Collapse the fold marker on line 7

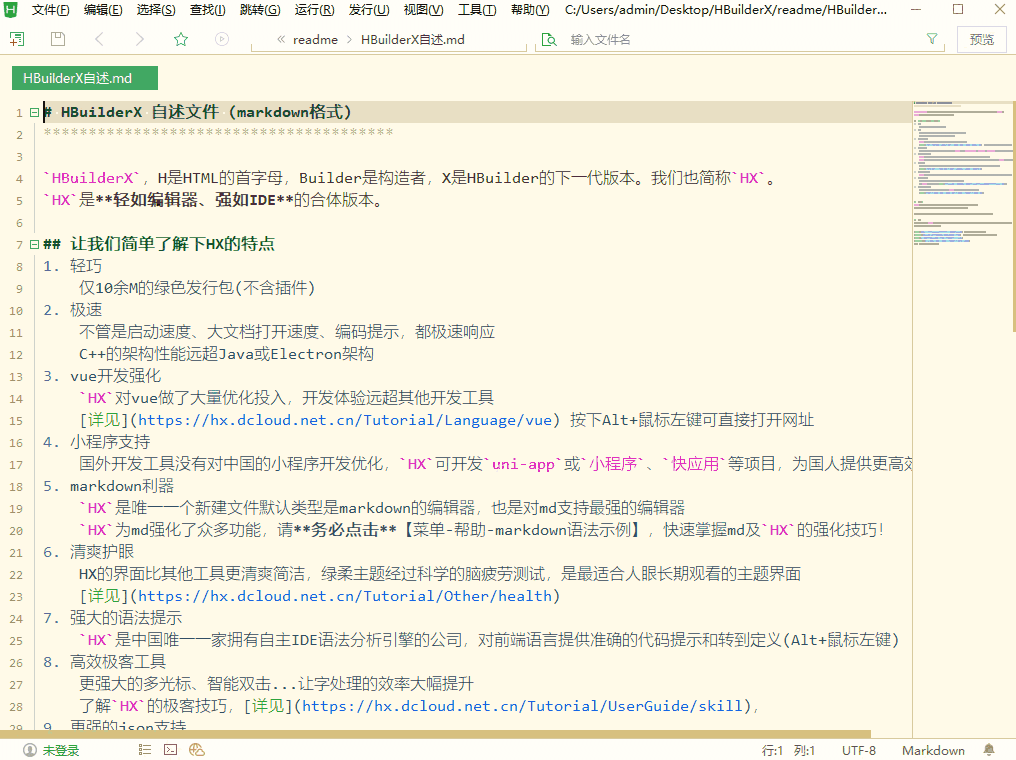[x=33, y=243]
